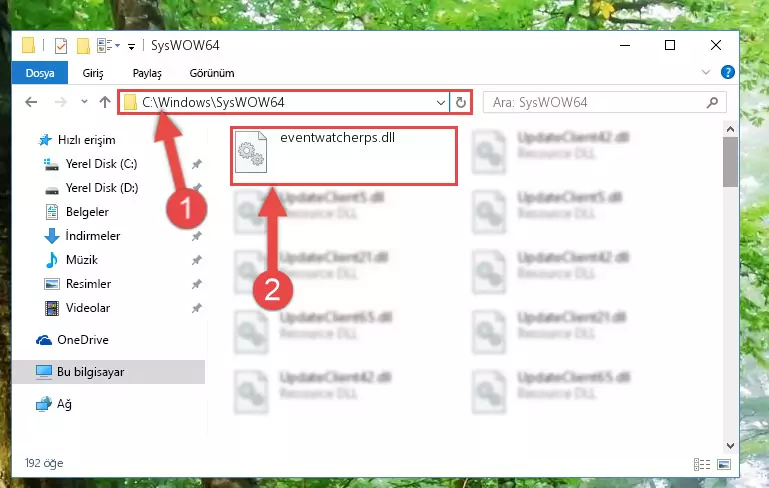Click the Properties checkmark icon in title bar
Viewport: 769px width, 488px height.
[61, 46]
